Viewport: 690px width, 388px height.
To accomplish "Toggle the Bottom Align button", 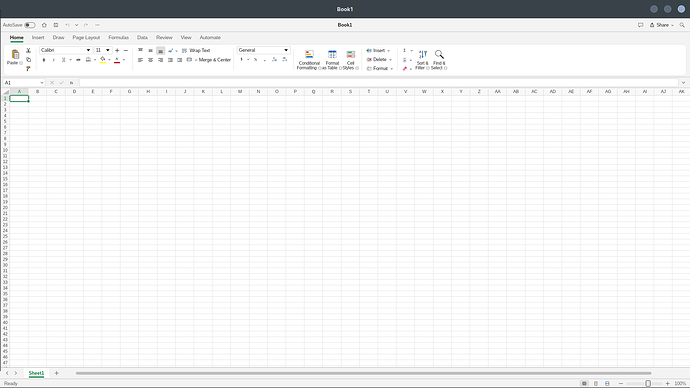I will coord(161,51).
